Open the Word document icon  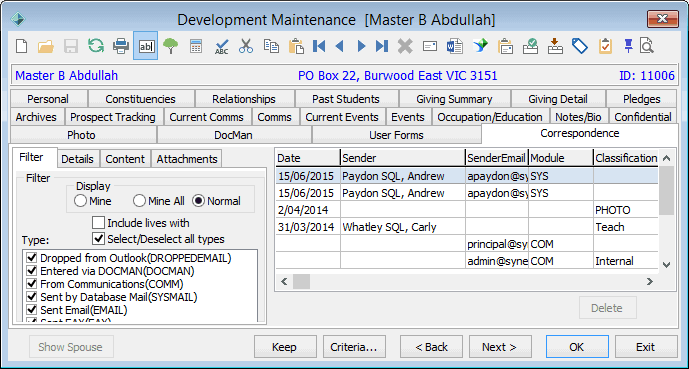tap(455, 46)
